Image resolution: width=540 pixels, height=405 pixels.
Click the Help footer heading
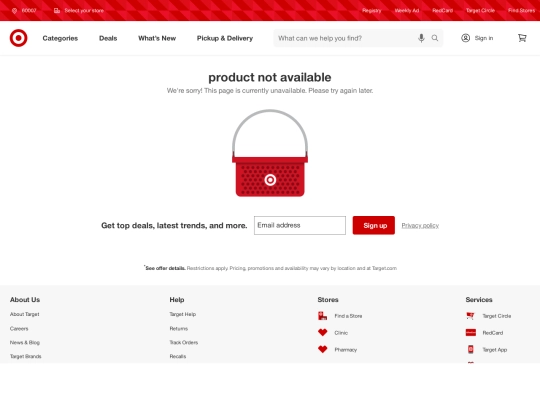pyautogui.click(x=177, y=300)
